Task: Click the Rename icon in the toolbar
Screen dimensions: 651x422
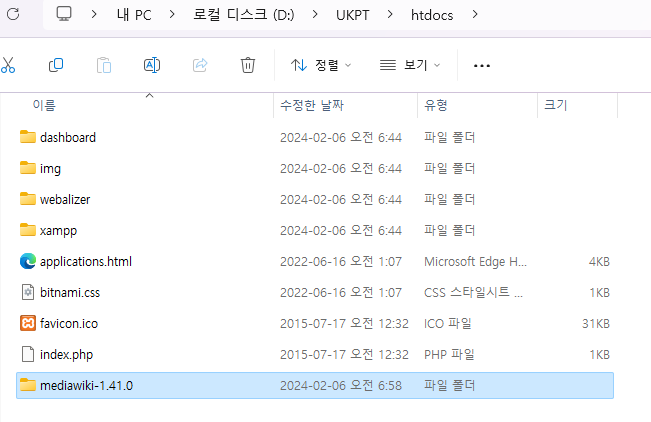Action: (152, 65)
